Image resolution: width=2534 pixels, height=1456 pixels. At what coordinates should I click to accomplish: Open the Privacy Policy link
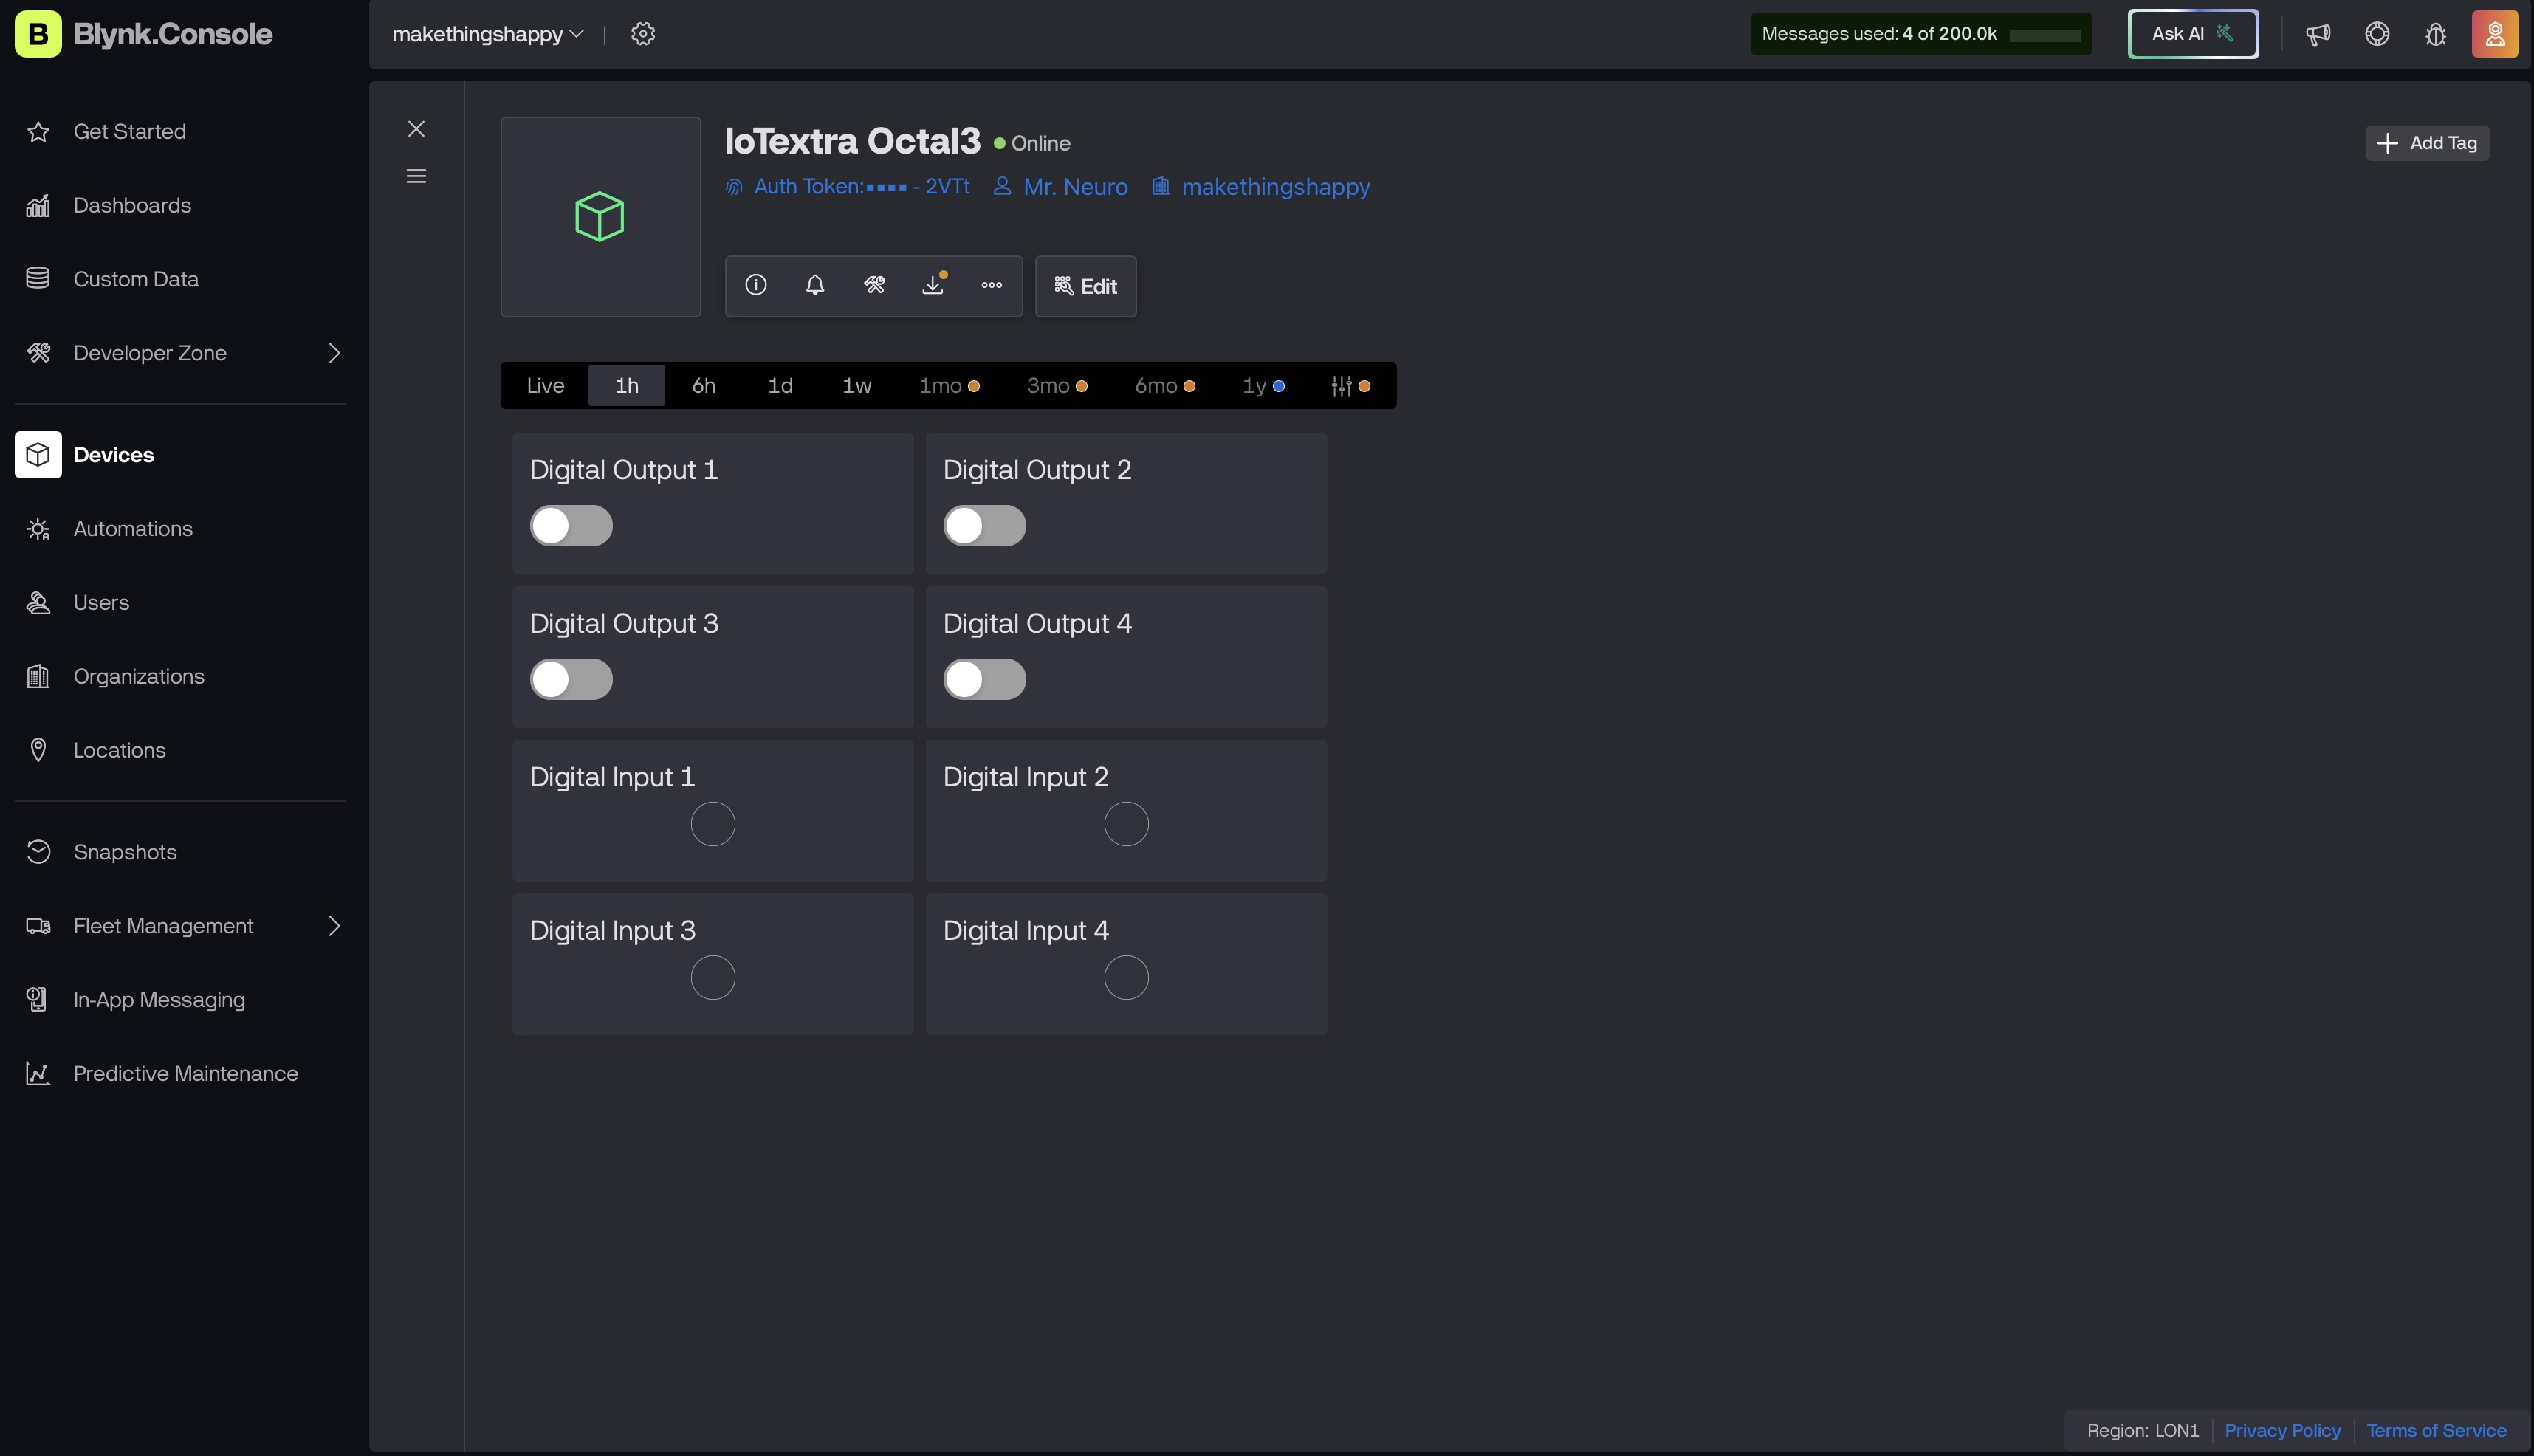coord(2283,1431)
